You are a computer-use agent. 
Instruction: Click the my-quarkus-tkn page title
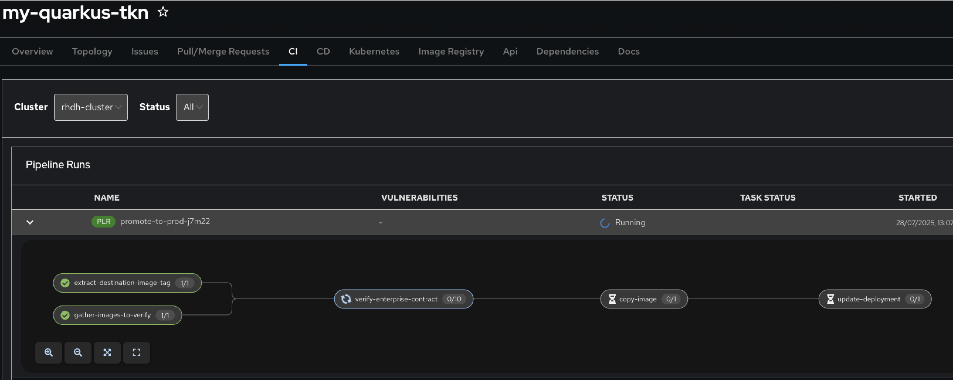click(76, 13)
